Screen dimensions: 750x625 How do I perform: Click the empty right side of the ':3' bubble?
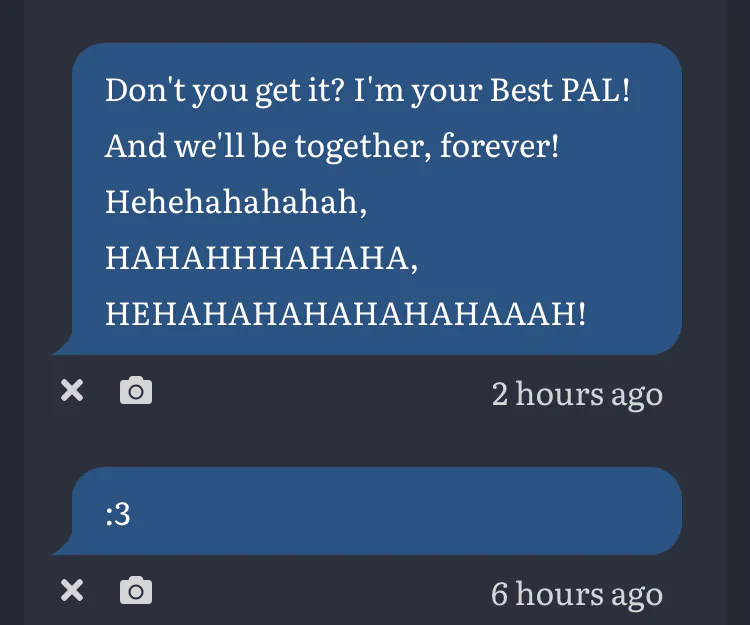point(407,511)
